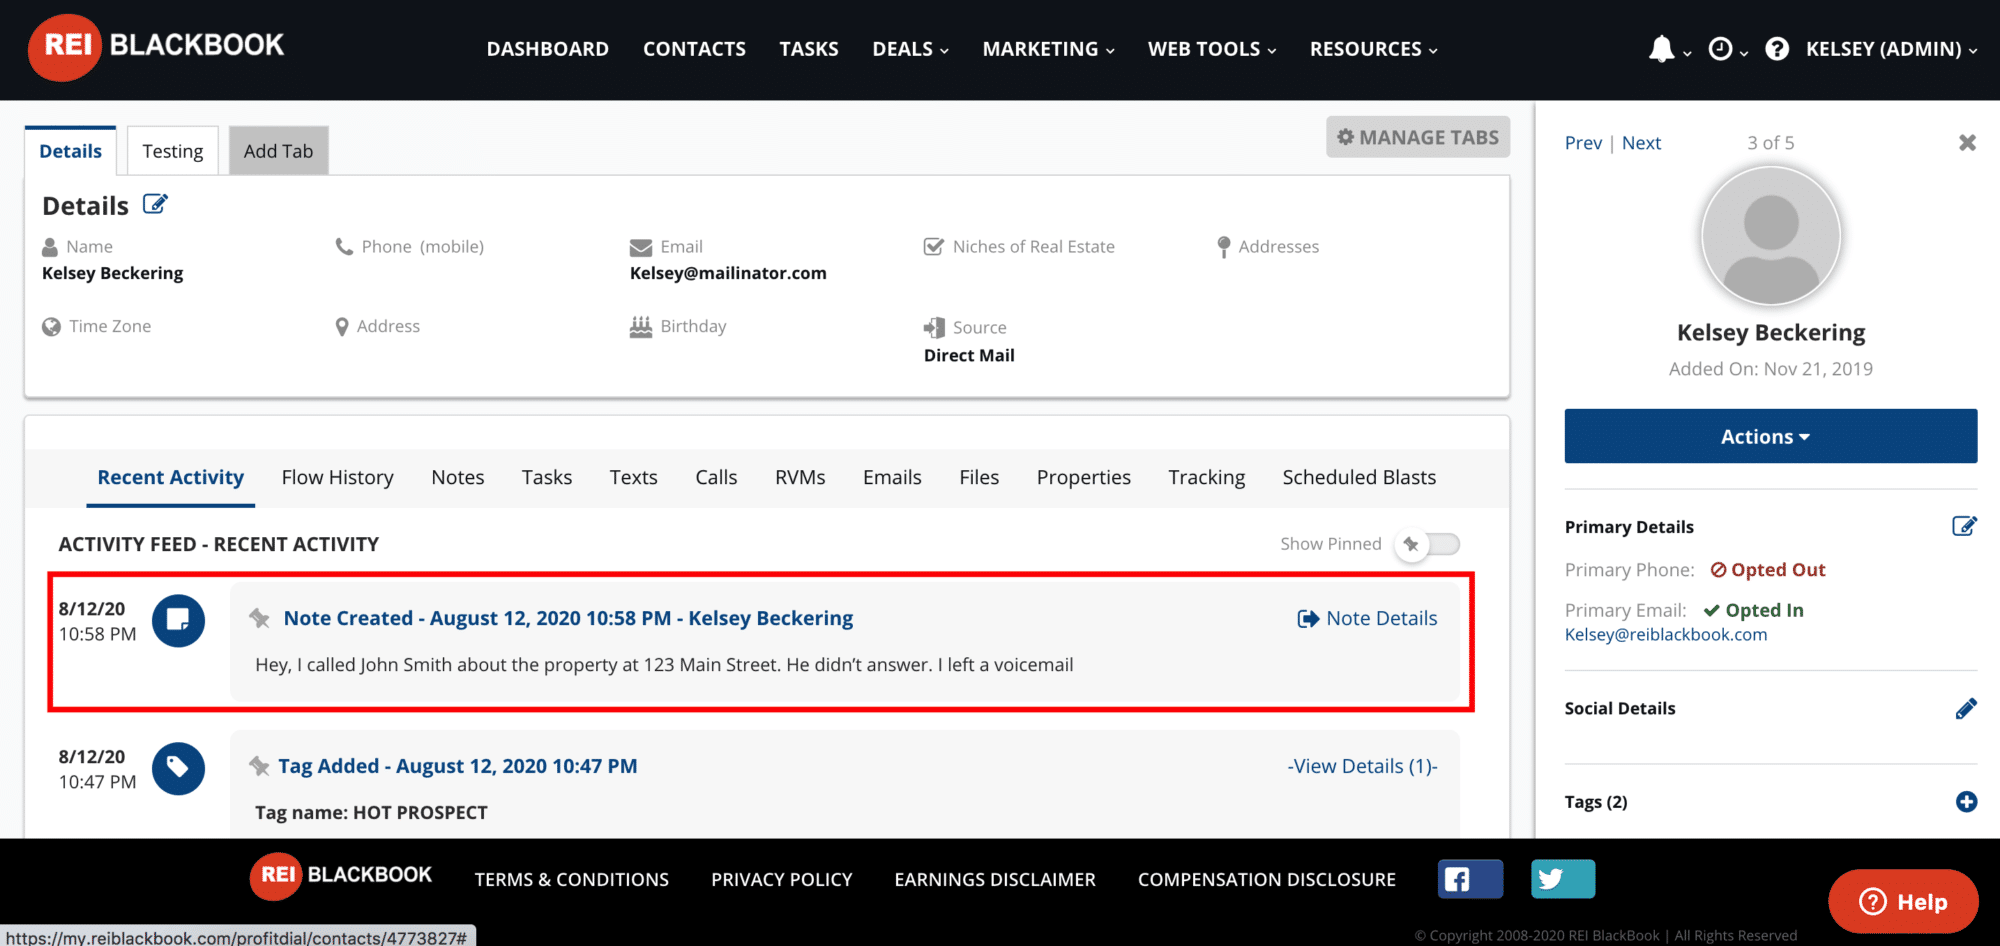Expand the Deals dropdown menu

pyautogui.click(x=910, y=49)
